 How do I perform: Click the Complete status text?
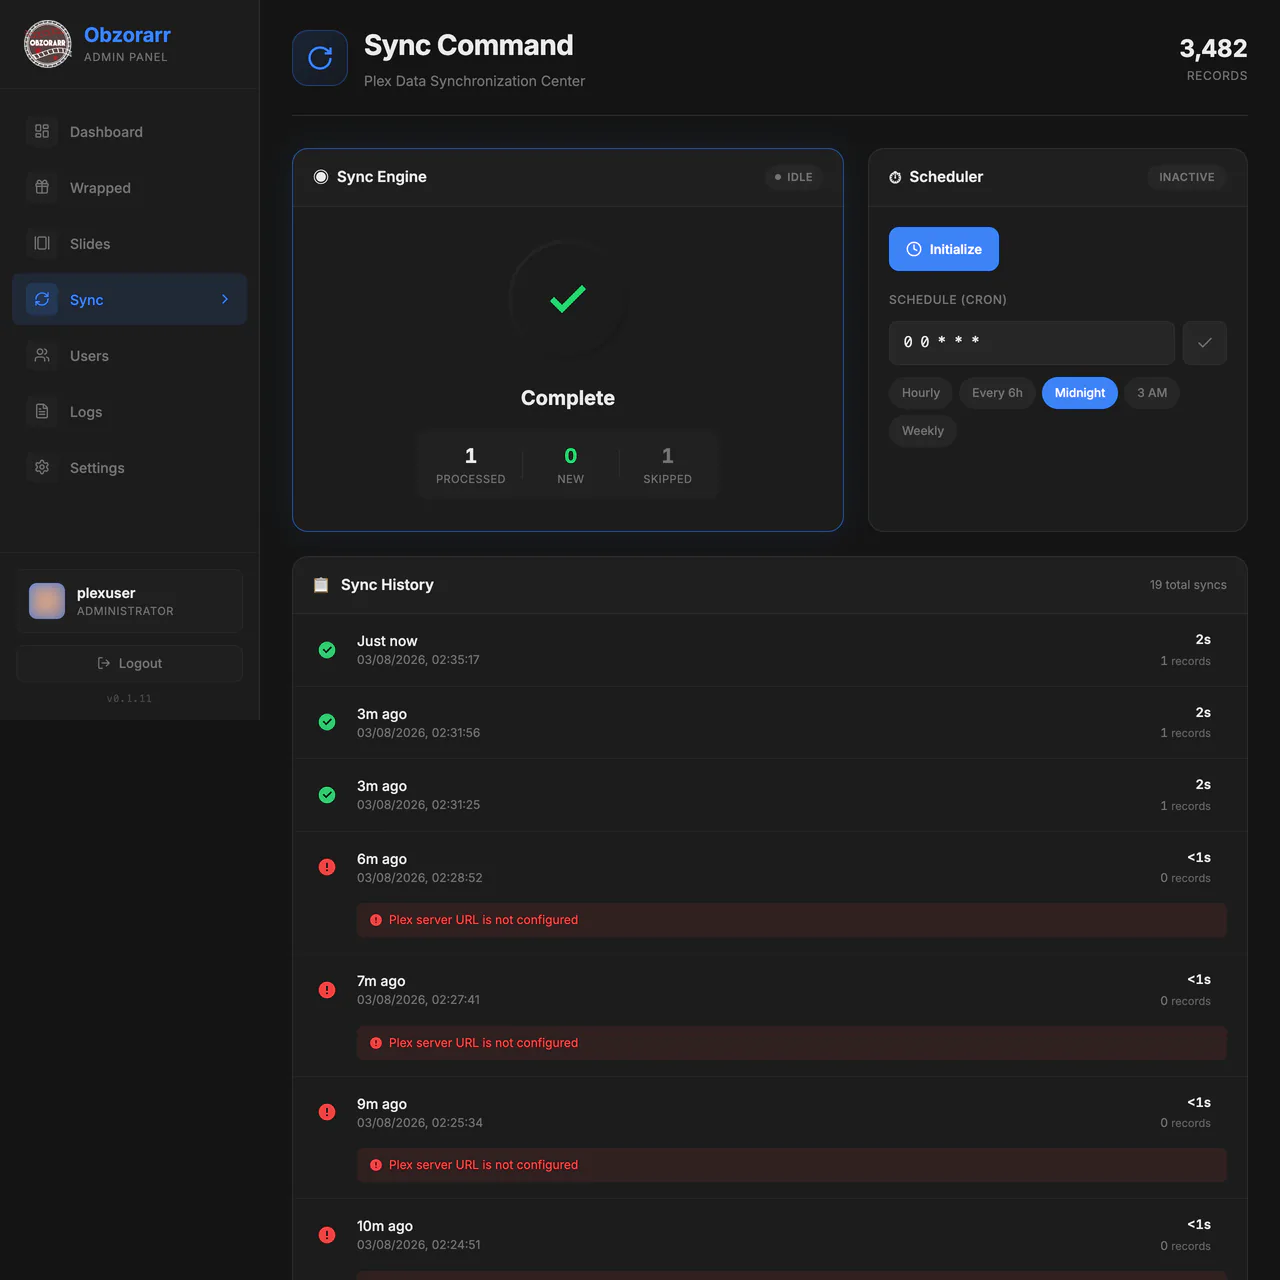(568, 398)
